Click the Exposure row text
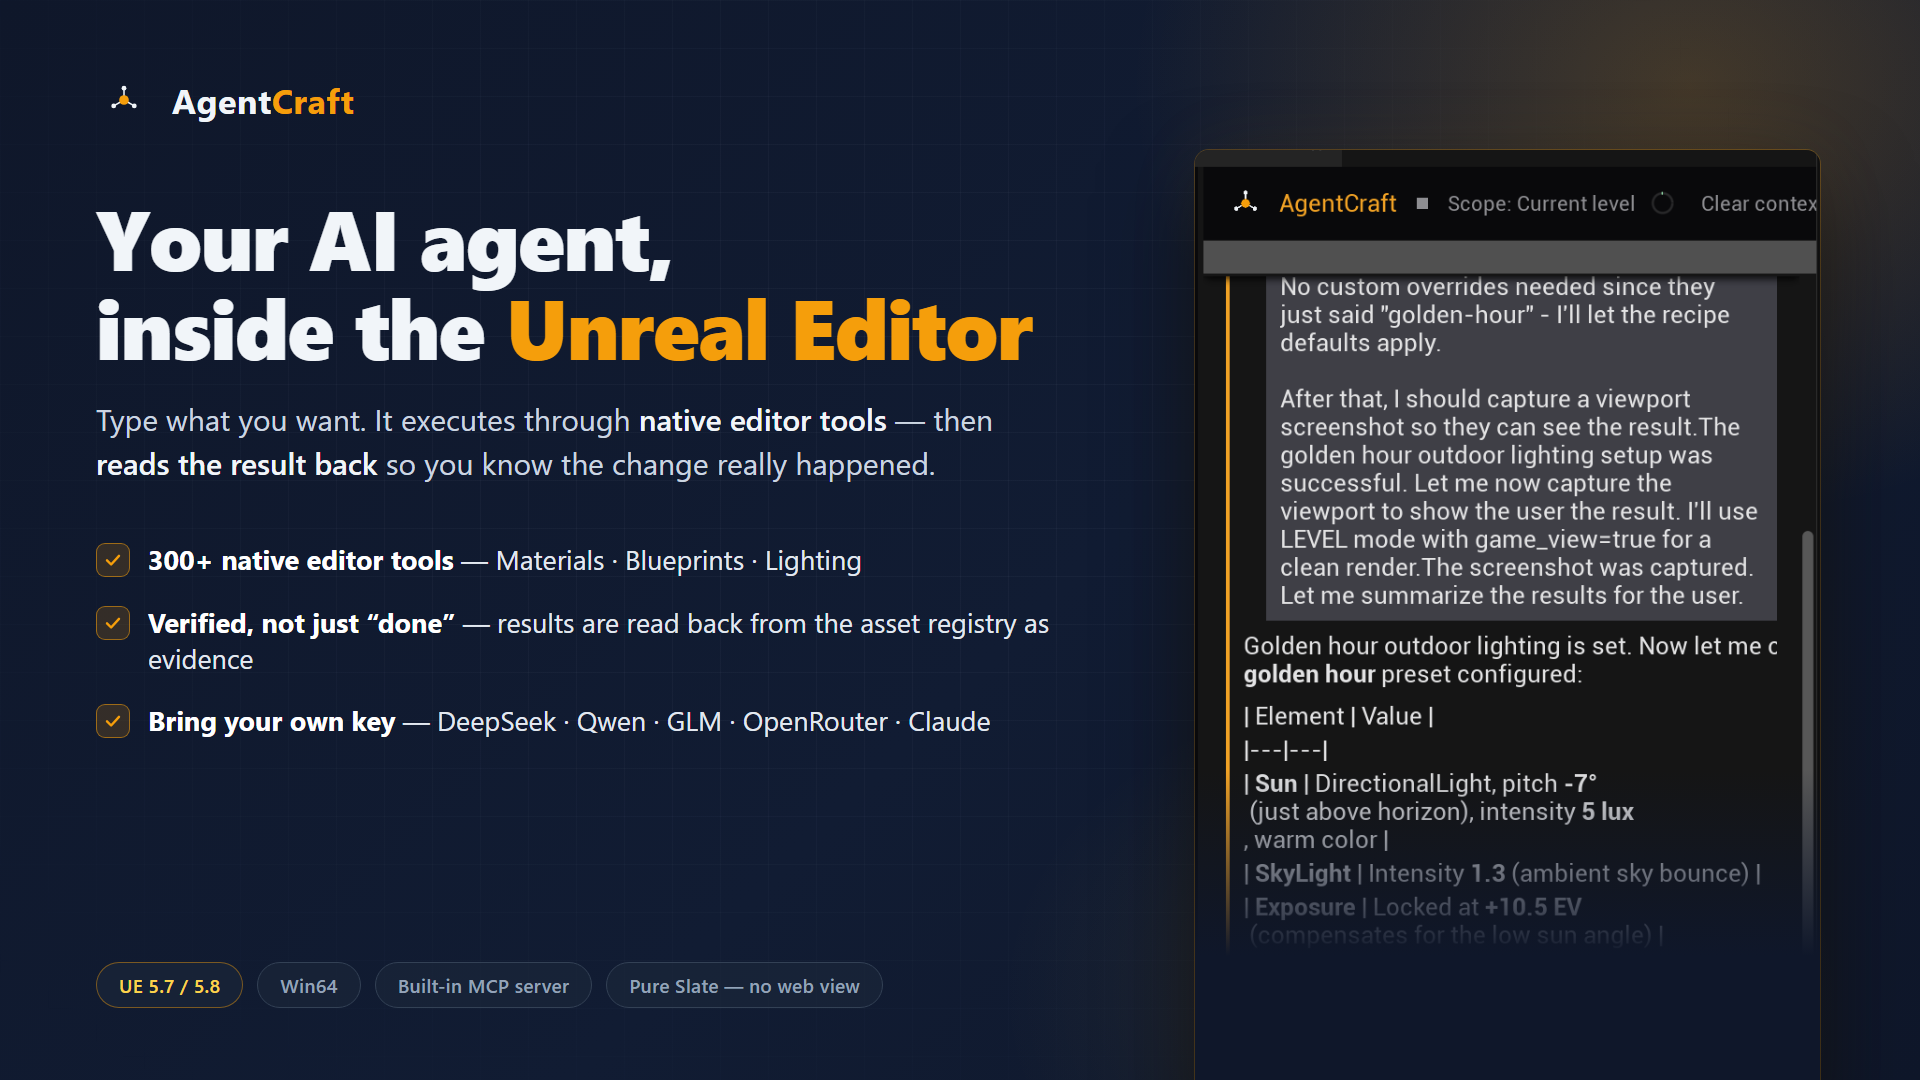The image size is (1920, 1080). (1454, 921)
